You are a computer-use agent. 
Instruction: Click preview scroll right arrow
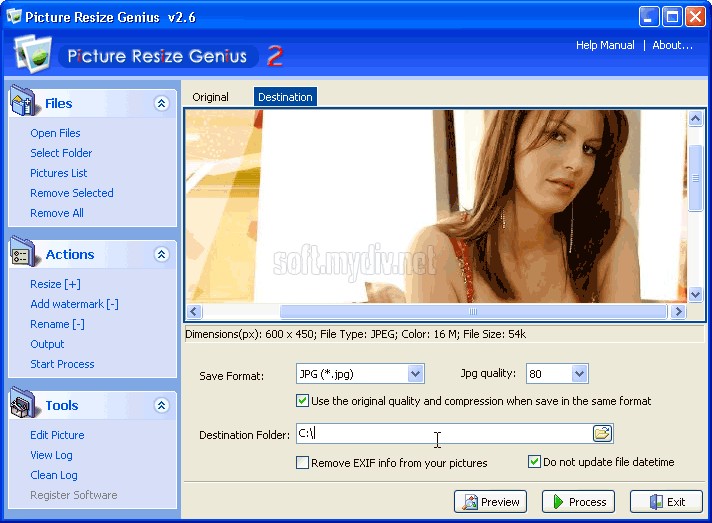[678, 311]
